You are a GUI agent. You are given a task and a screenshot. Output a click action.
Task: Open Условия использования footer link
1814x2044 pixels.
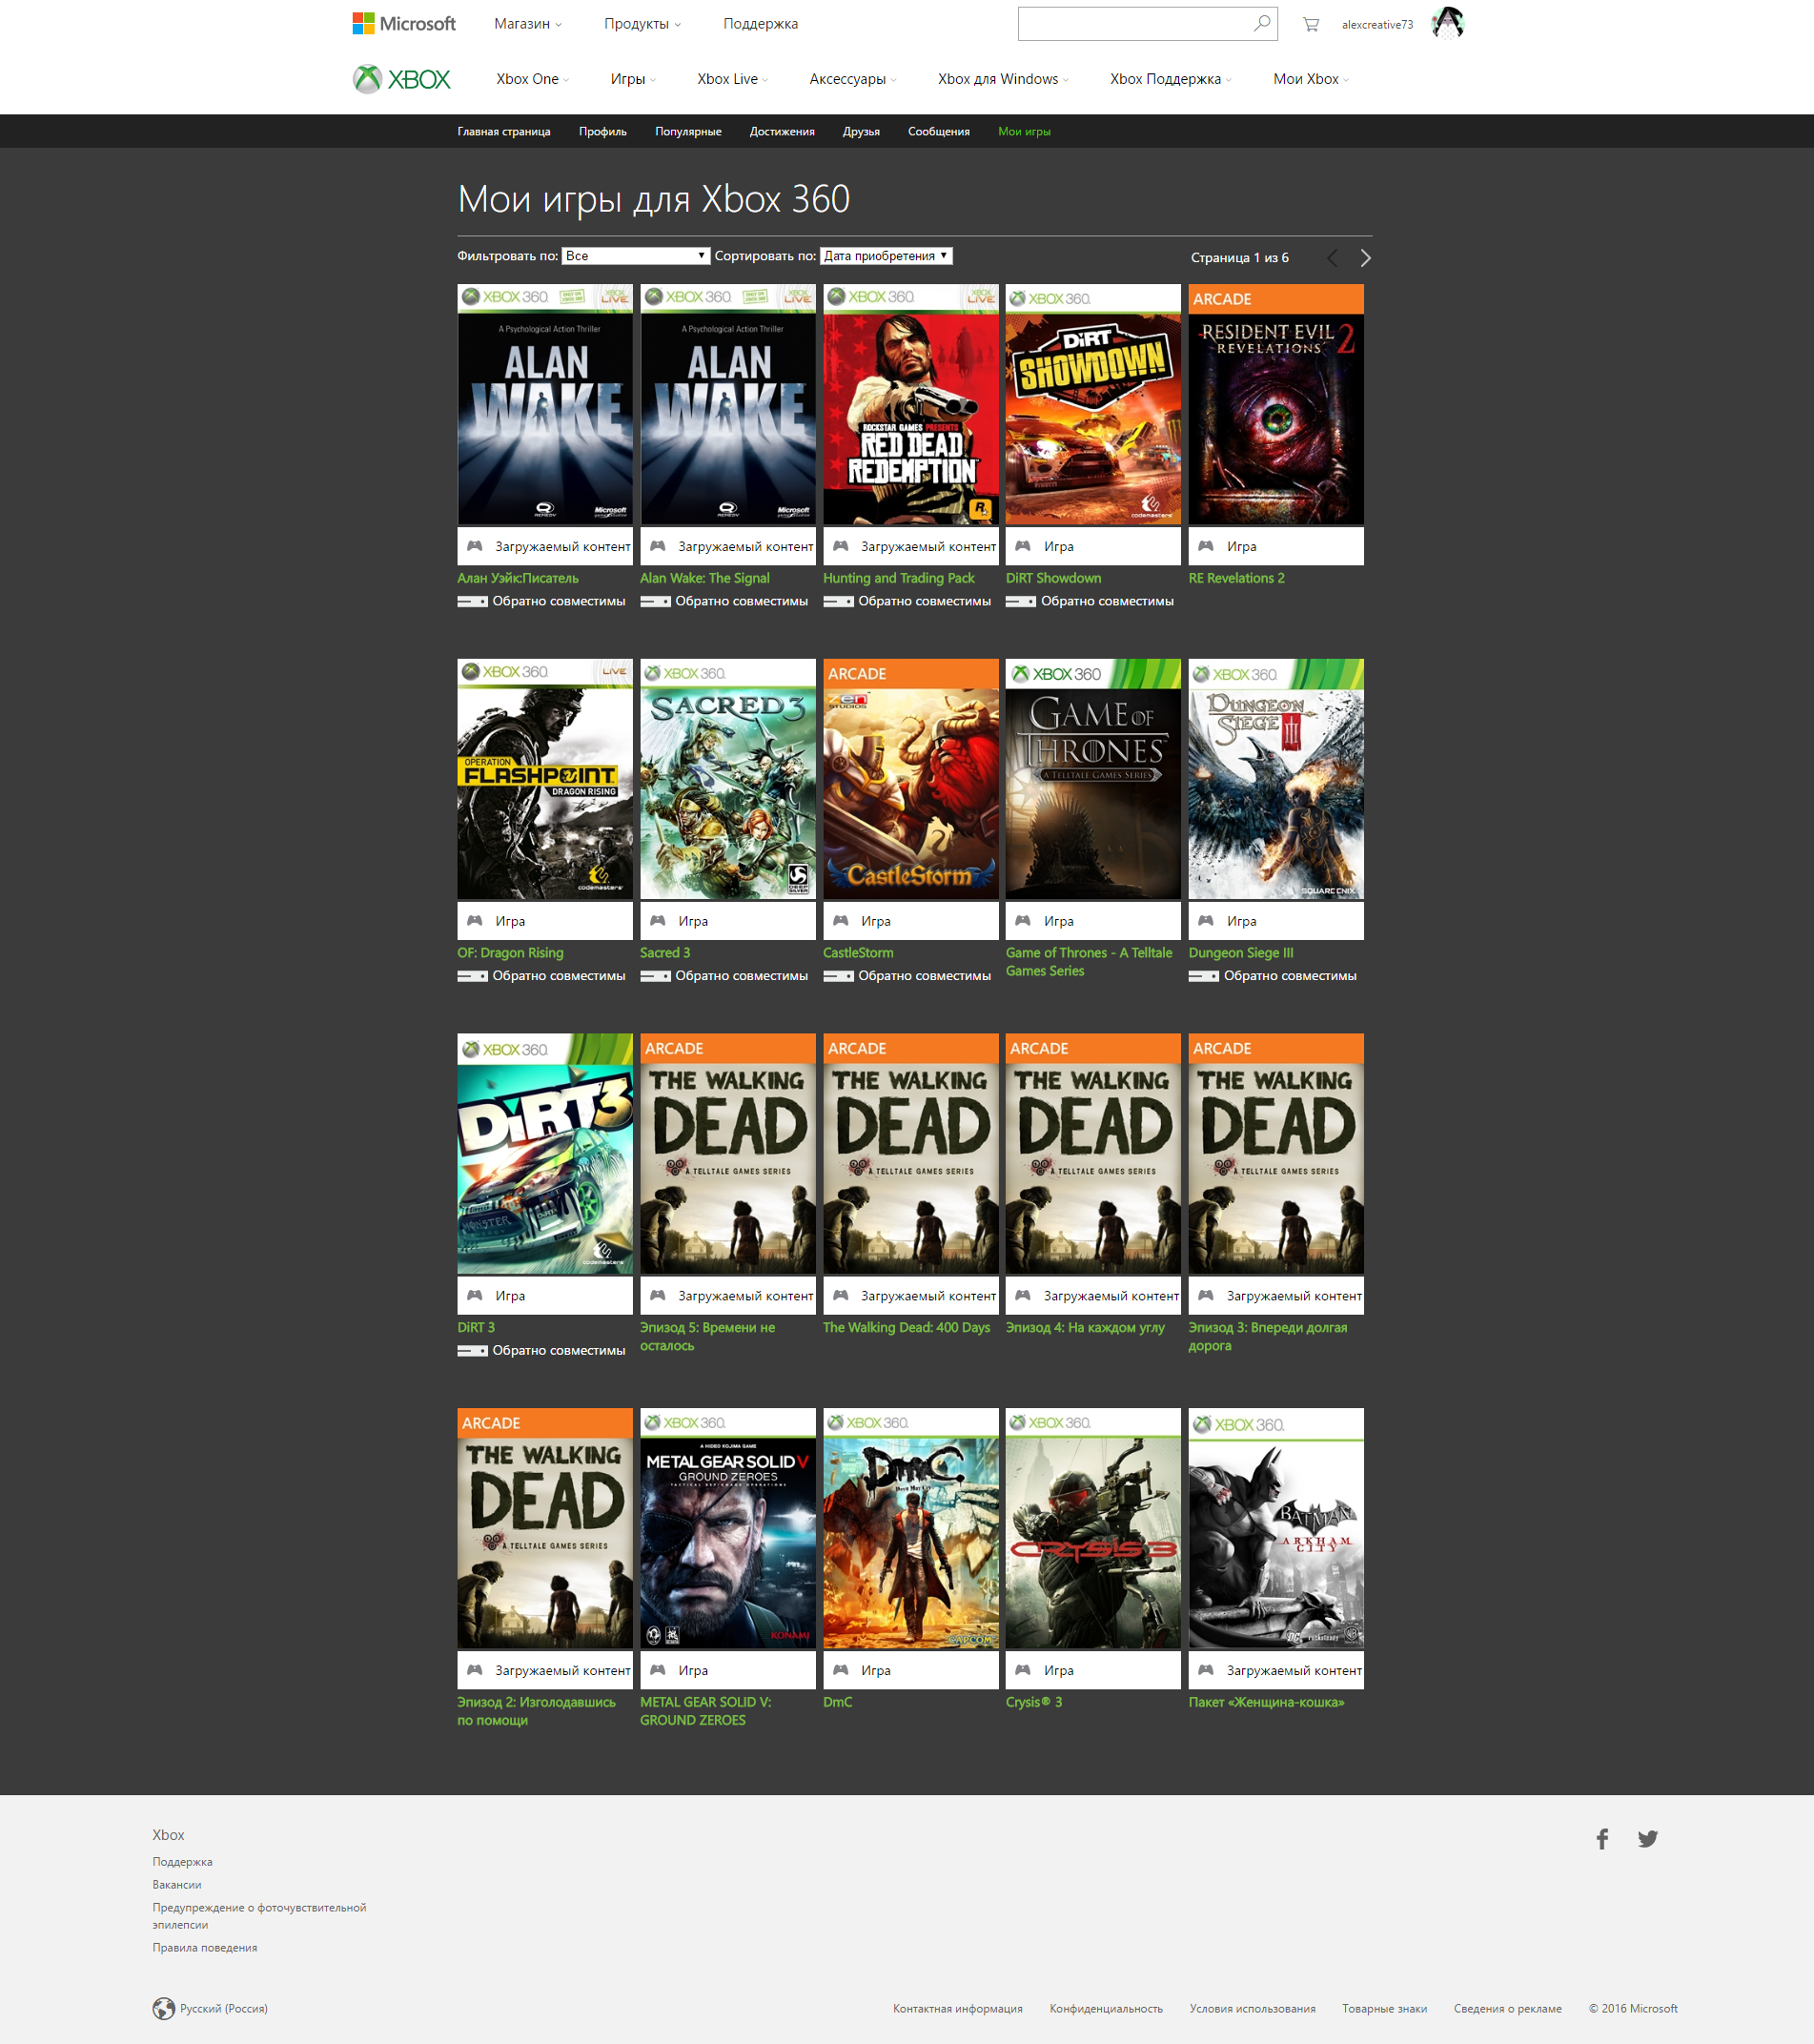(1252, 2009)
